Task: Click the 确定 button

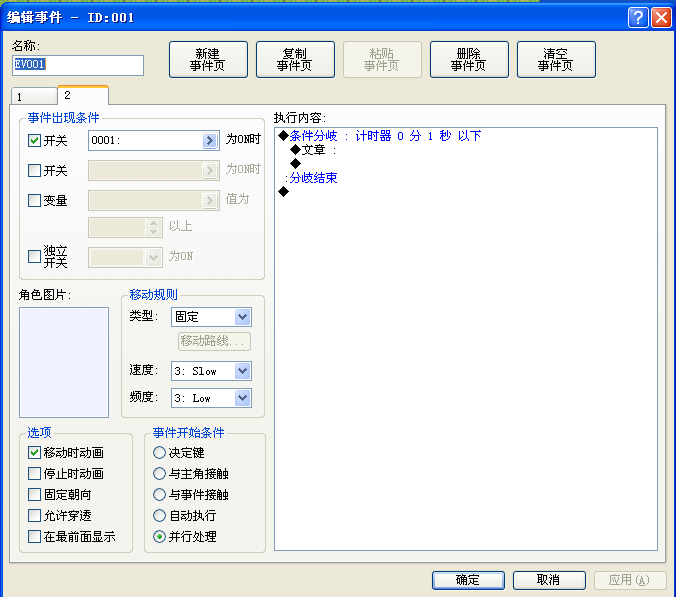Action: click(468, 580)
